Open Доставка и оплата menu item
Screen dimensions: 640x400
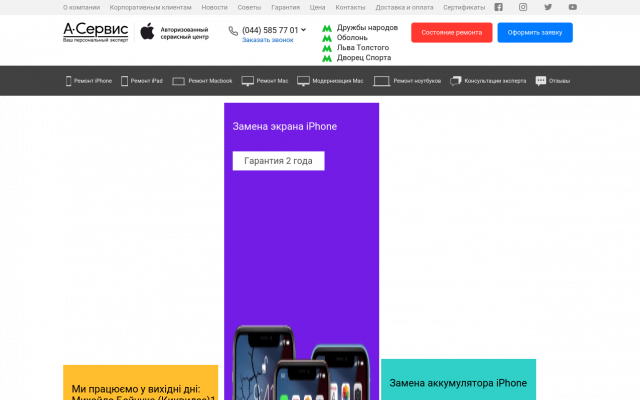pyautogui.click(x=404, y=7)
